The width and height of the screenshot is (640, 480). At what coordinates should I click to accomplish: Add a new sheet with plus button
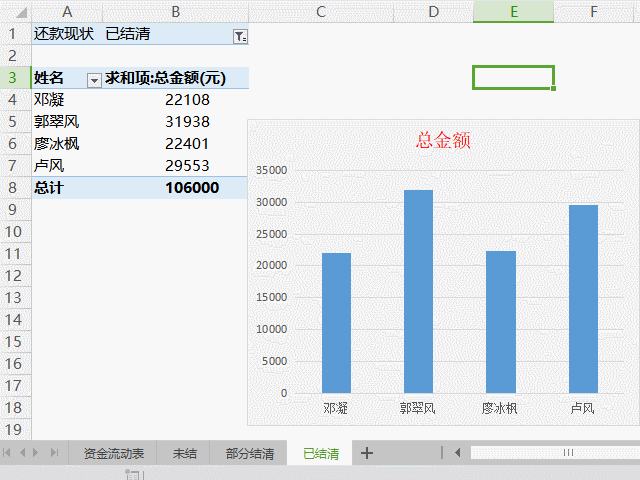[367, 453]
